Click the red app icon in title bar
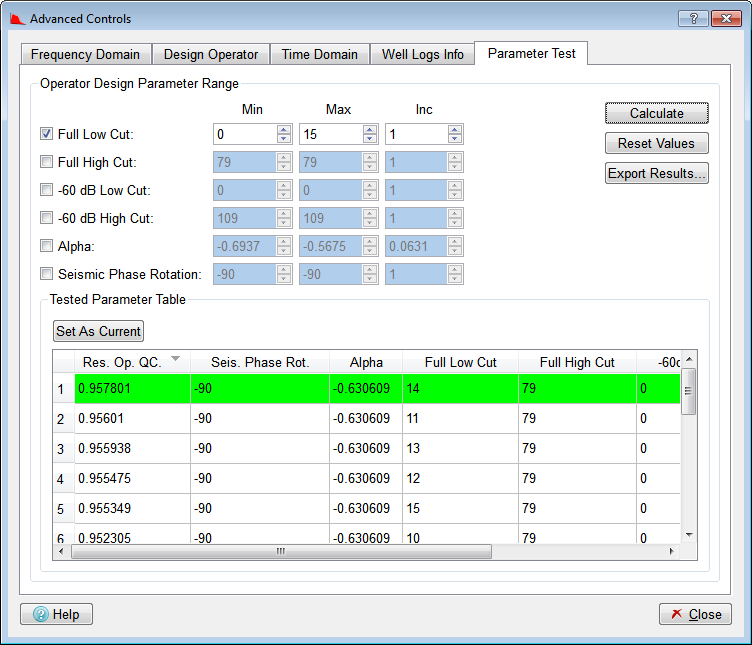Viewport: 752px width, 645px height. [x=17, y=19]
